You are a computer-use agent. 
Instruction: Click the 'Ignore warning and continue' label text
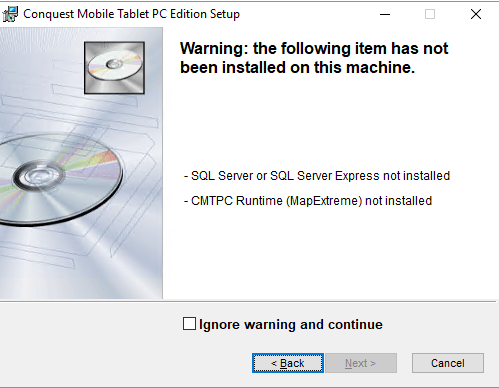(x=291, y=324)
